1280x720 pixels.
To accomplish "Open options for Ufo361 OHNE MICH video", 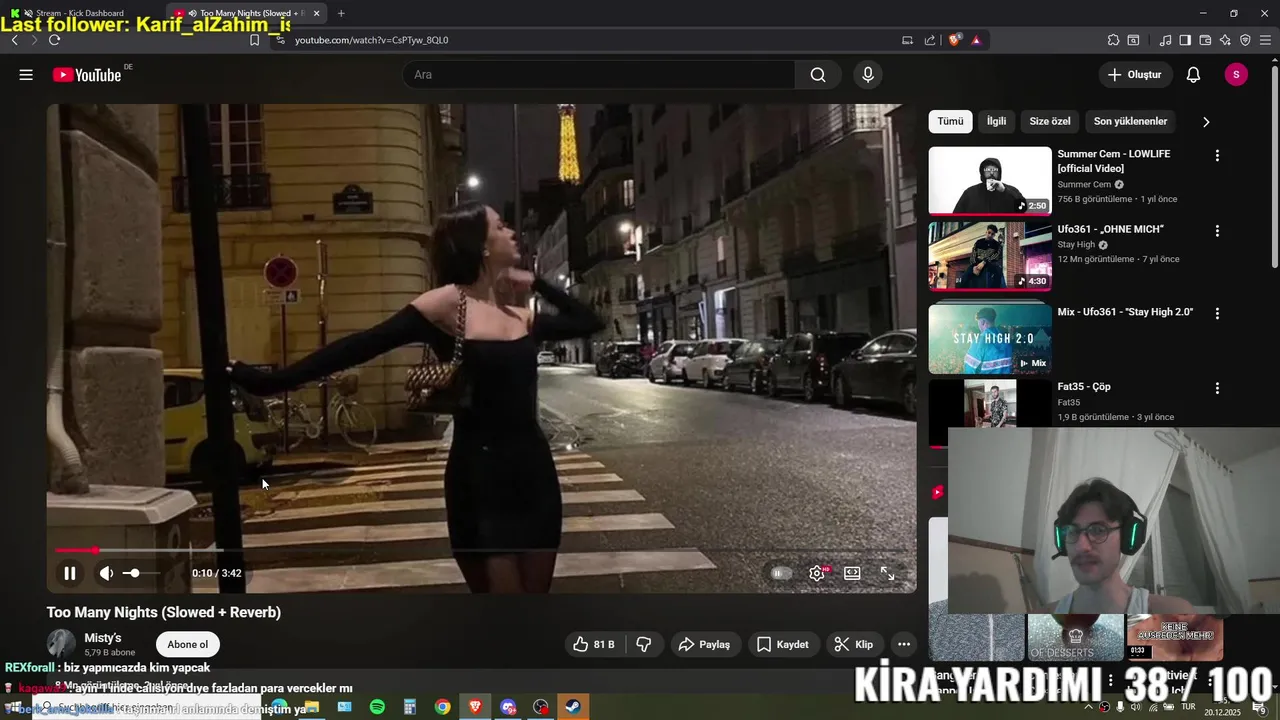I will coord(1217,231).
